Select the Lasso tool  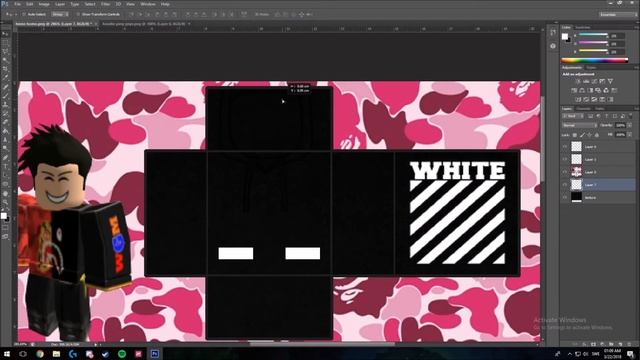[5, 51]
